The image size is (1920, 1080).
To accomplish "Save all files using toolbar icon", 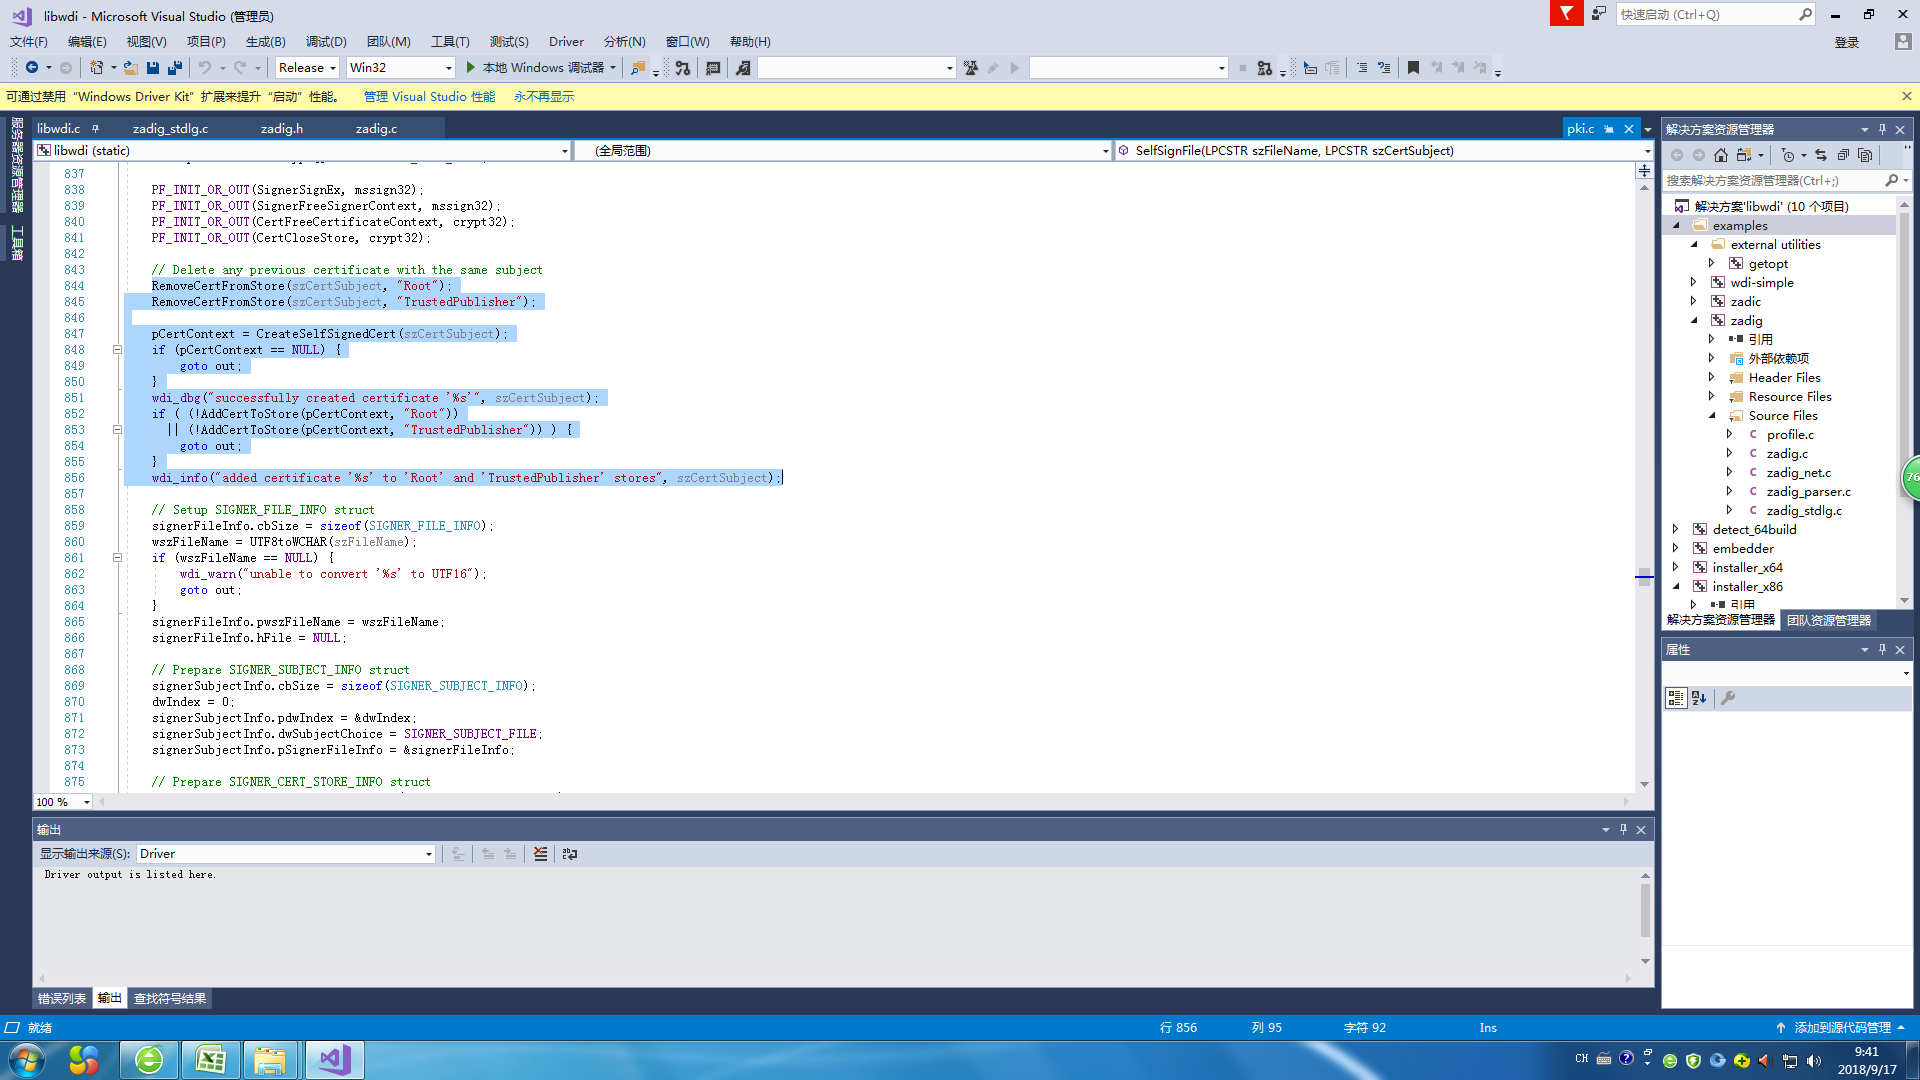I will pos(175,67).
